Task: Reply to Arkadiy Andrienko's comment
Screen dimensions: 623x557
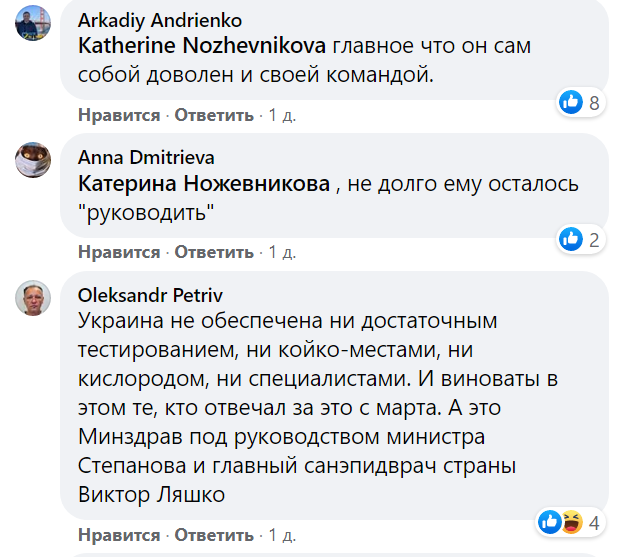Action: click(x=214, y=115)
